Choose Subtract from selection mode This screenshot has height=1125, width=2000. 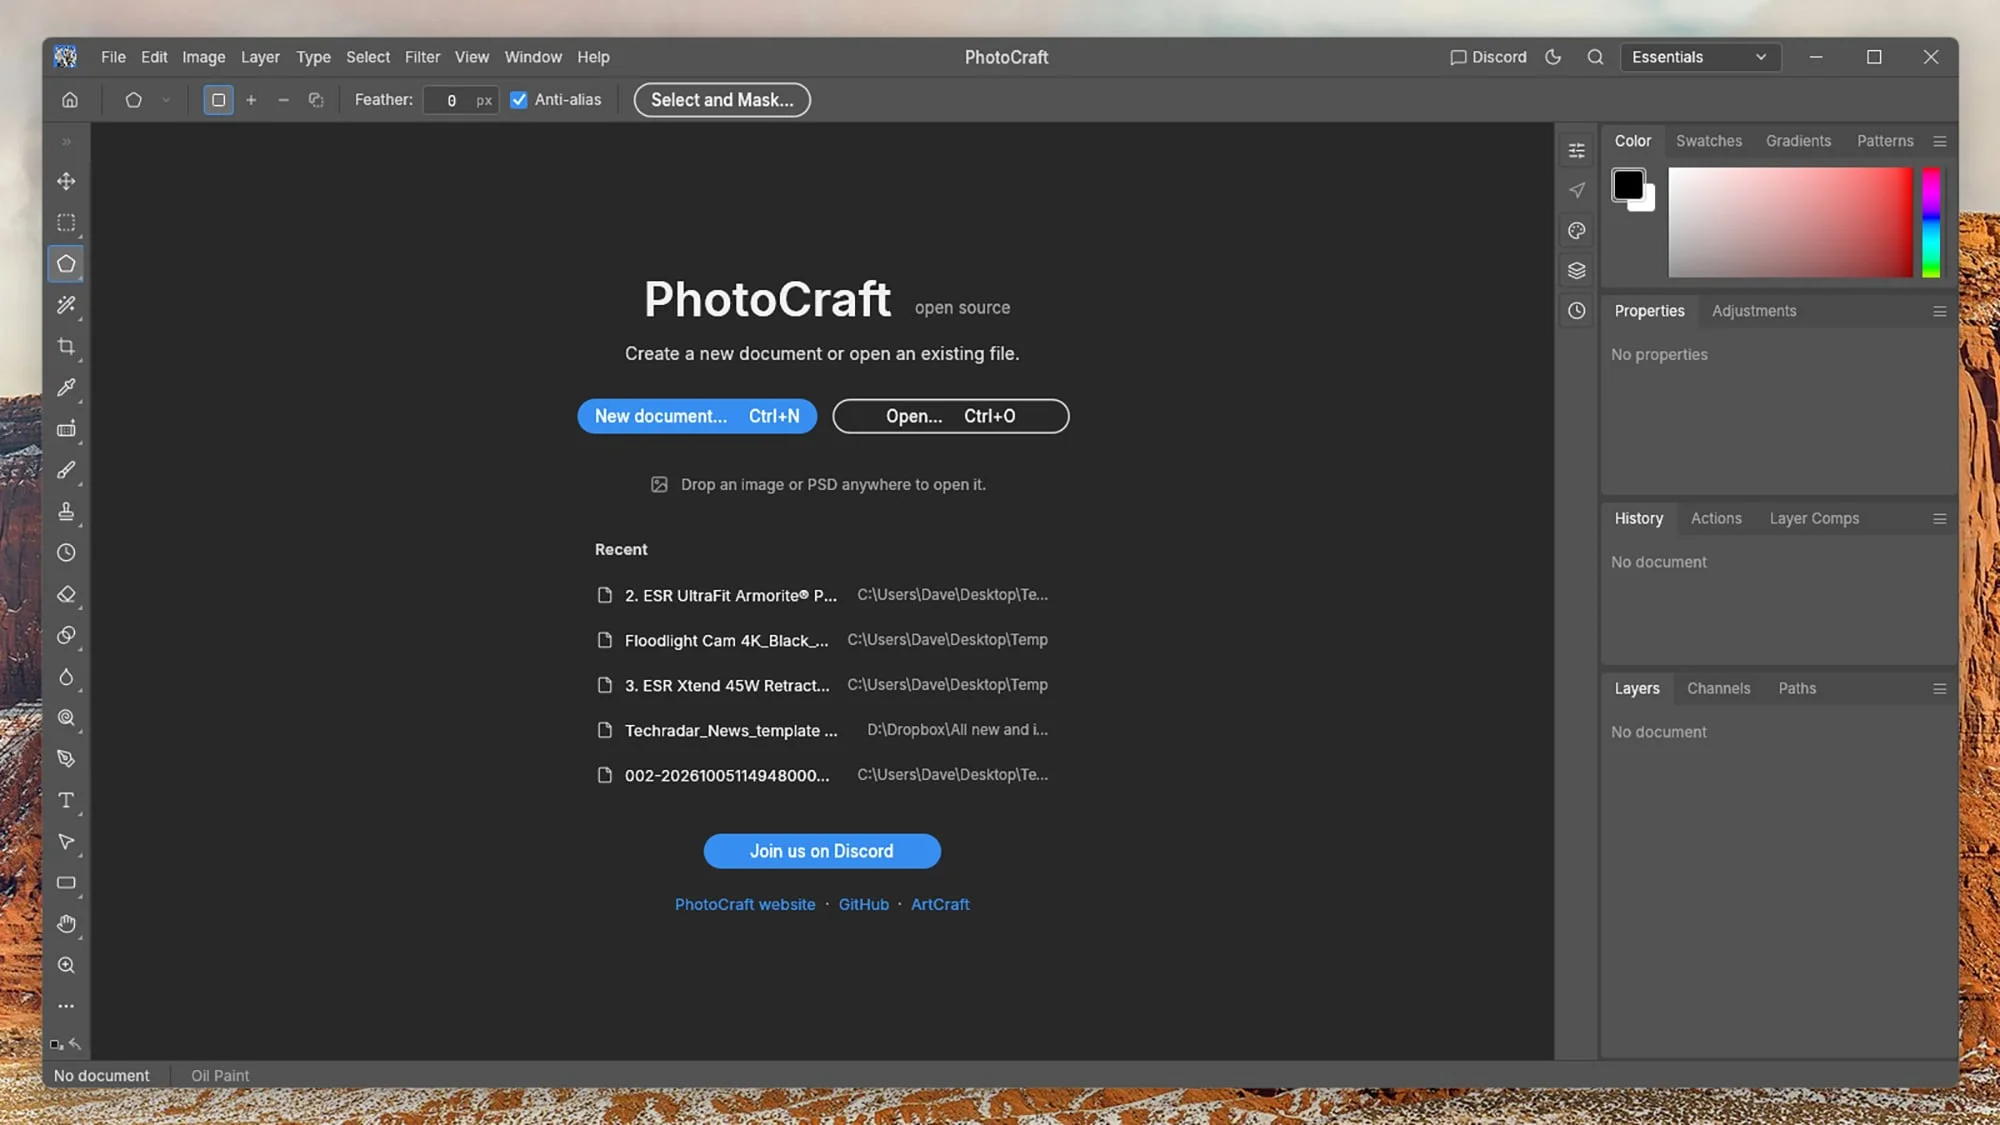[x=283, y=100]
